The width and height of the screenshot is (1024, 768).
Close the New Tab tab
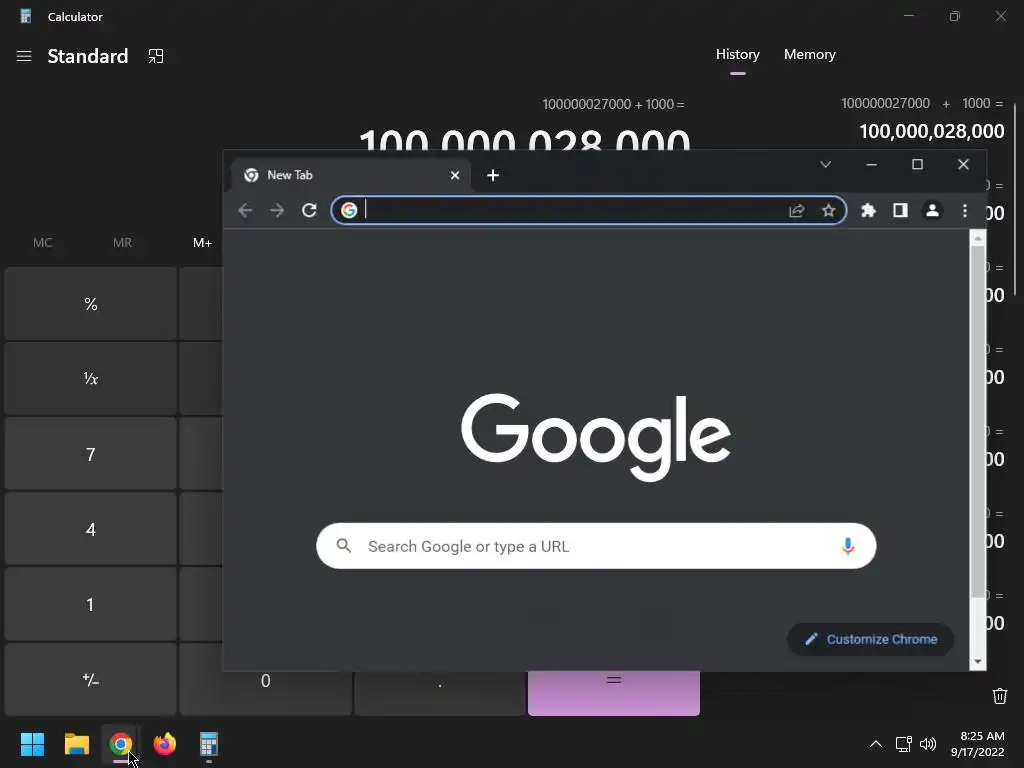click(x=455, y=175)
